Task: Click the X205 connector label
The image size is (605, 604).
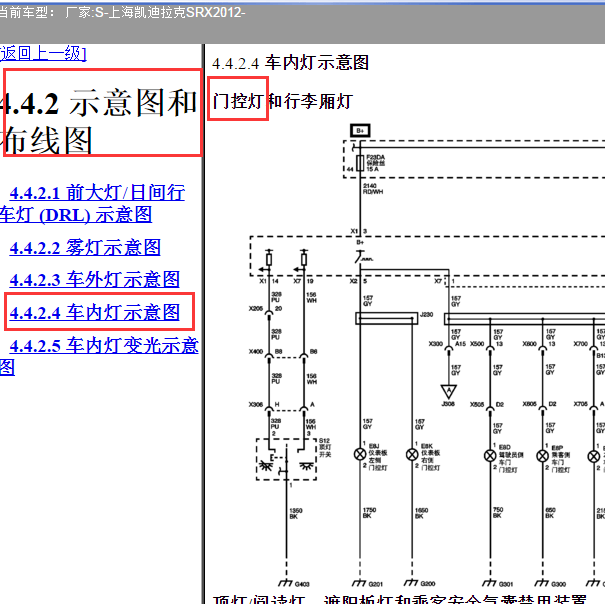Action: click(x=256, y=308)
